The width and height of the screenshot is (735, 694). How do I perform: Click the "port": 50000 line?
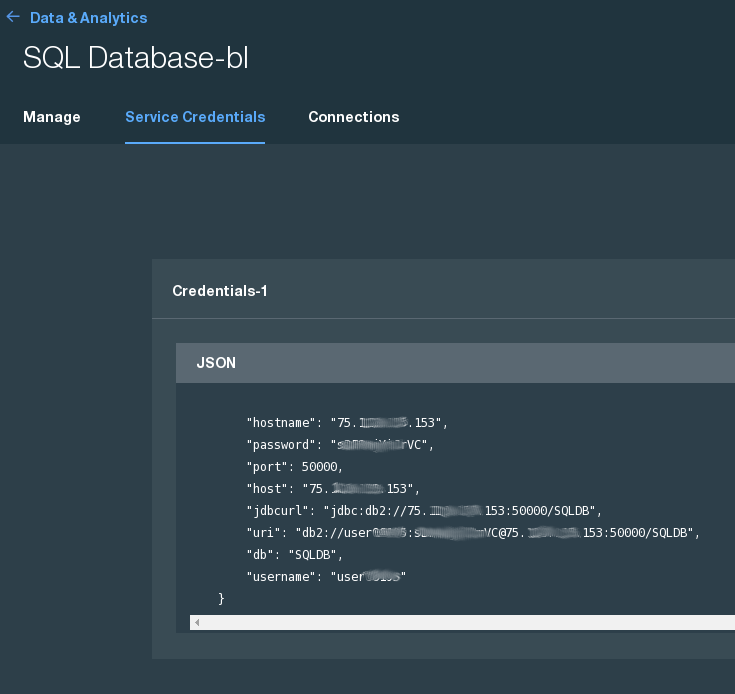pyautogui.click(x=295, y=467)
